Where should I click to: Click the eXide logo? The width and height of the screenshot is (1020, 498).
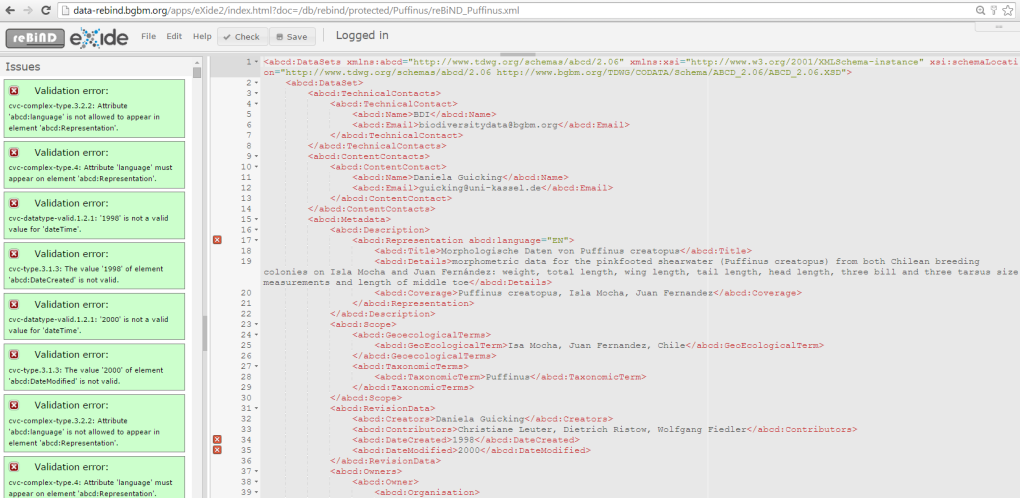(98, 37)
